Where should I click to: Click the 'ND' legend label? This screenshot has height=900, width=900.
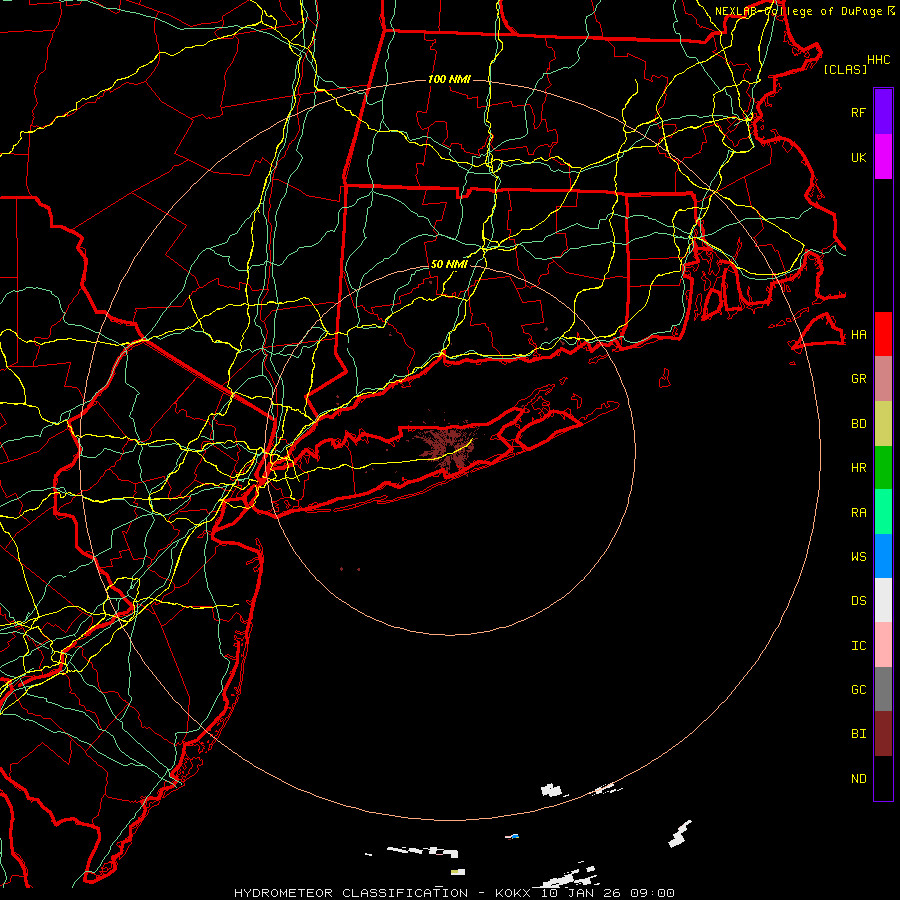pos(859,779)
